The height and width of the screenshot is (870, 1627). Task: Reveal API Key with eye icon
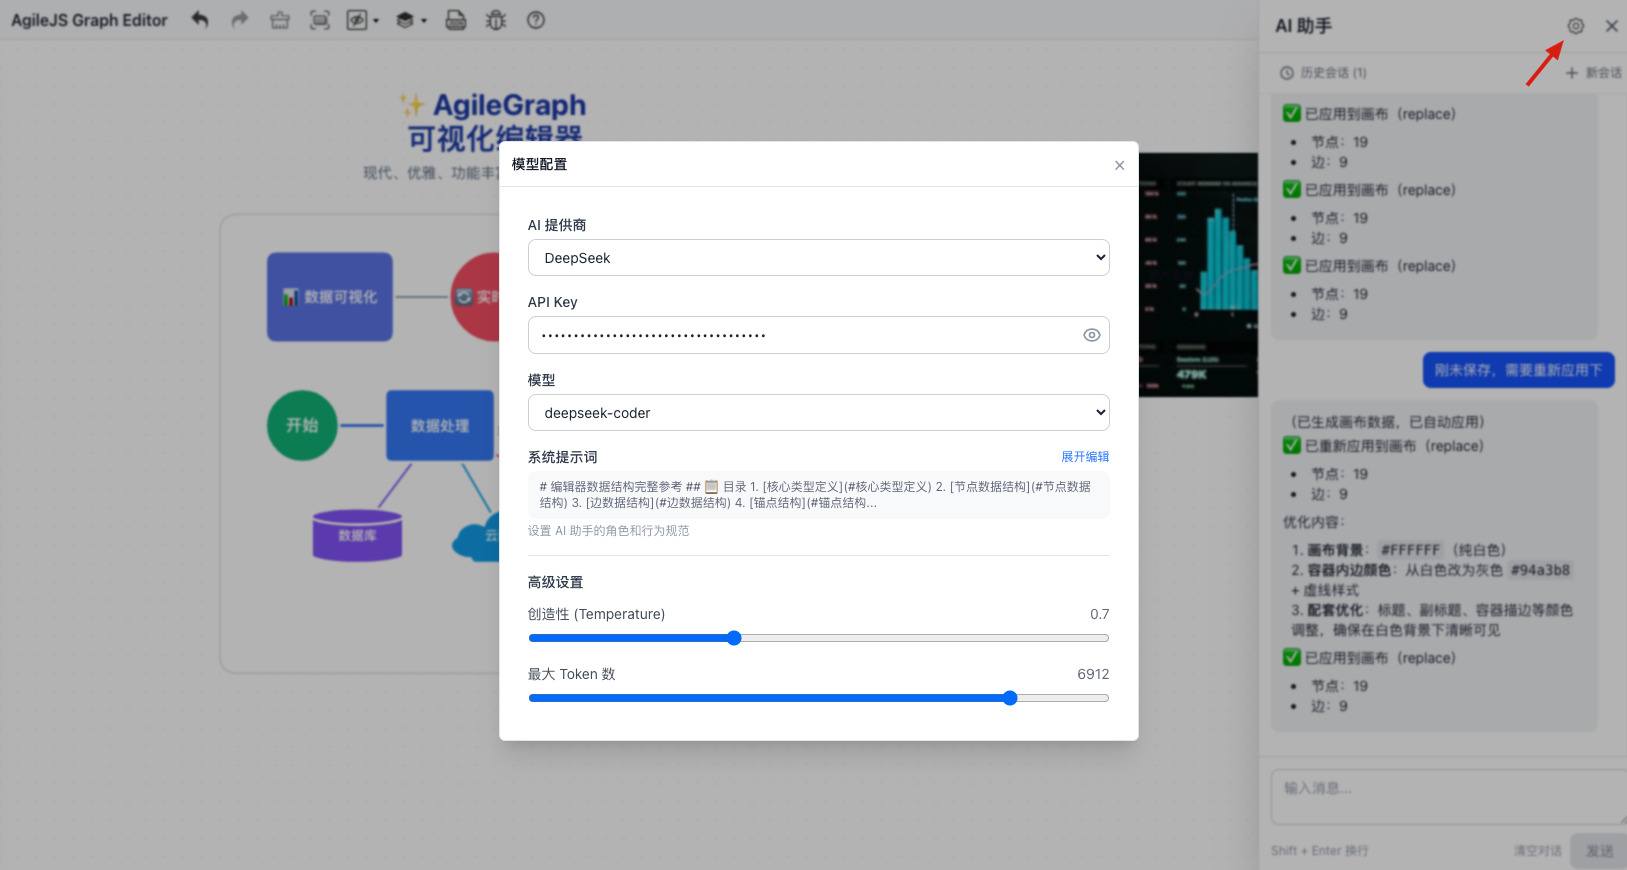(x=1092, y=335)
